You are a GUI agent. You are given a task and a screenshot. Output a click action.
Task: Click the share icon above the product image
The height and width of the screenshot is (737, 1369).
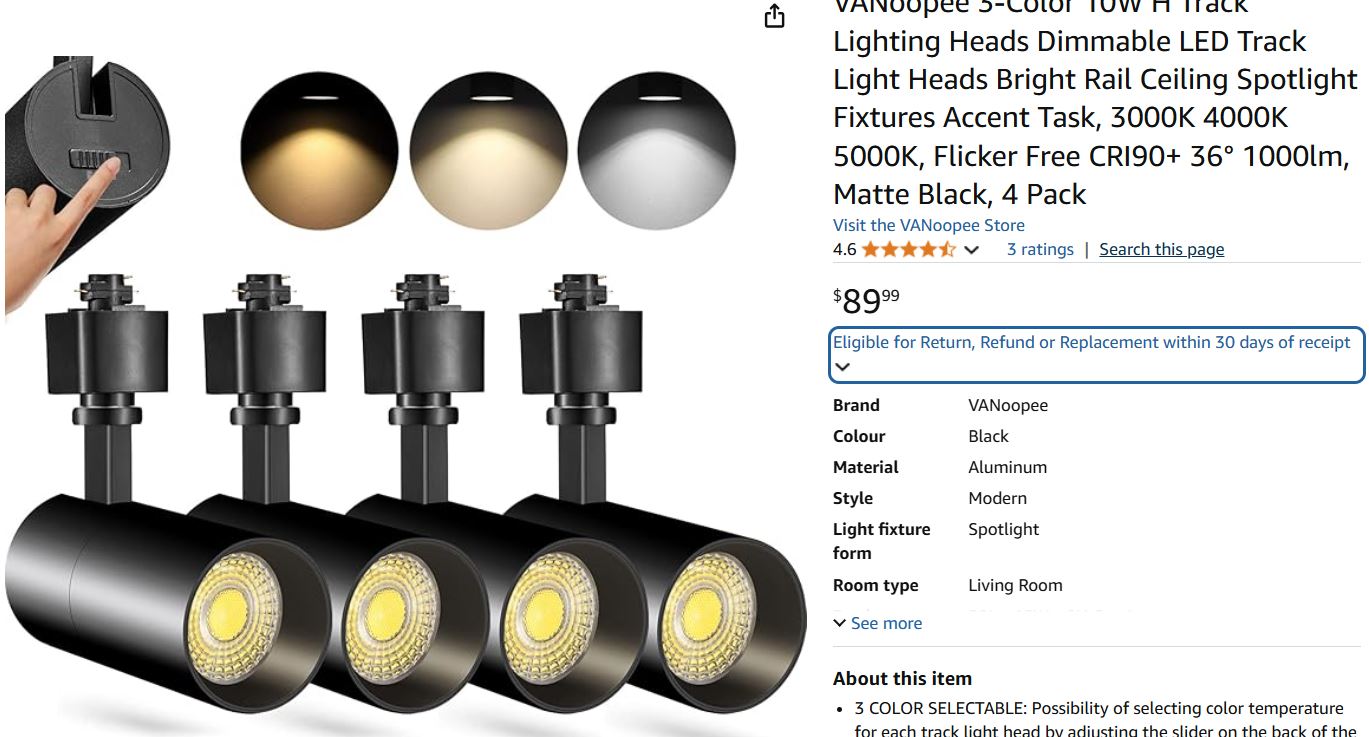coord(774,16)
